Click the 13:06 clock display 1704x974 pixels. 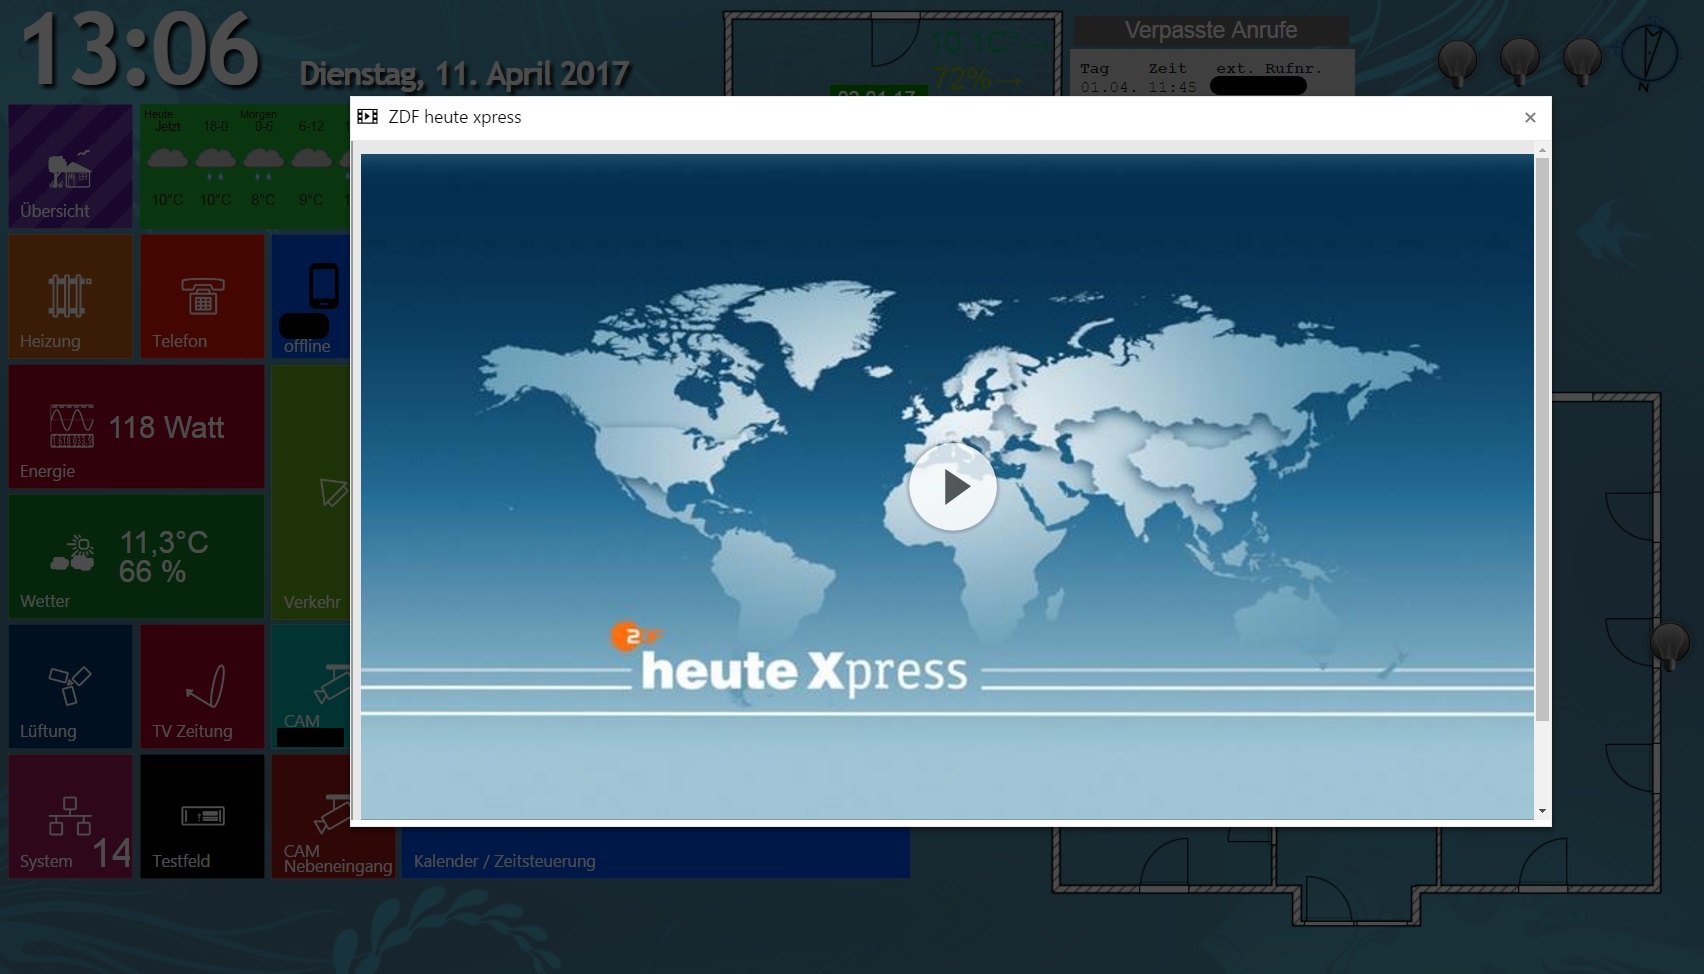coord(139,50)
